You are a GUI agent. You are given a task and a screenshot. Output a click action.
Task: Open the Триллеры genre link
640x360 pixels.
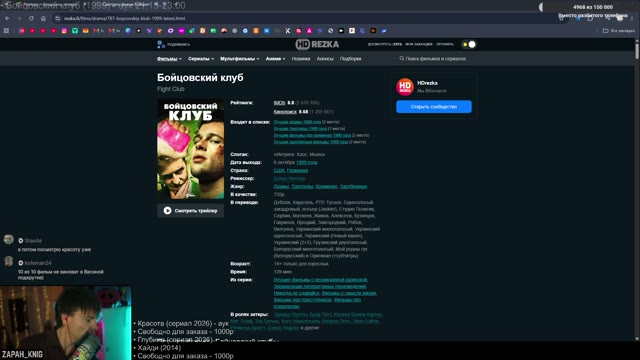point(302,187)
